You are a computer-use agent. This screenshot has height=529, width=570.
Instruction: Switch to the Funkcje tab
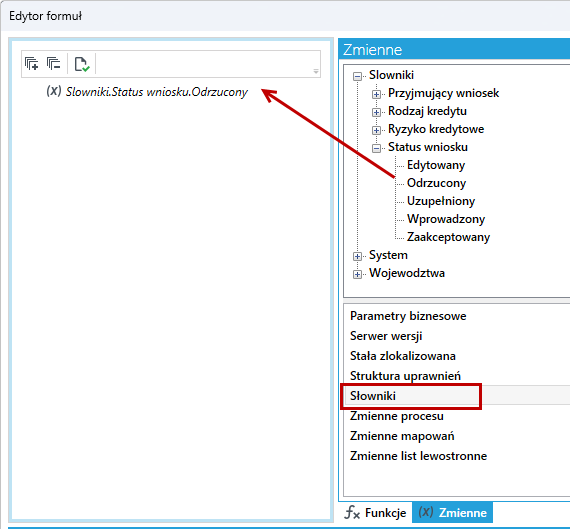point(376,513)
